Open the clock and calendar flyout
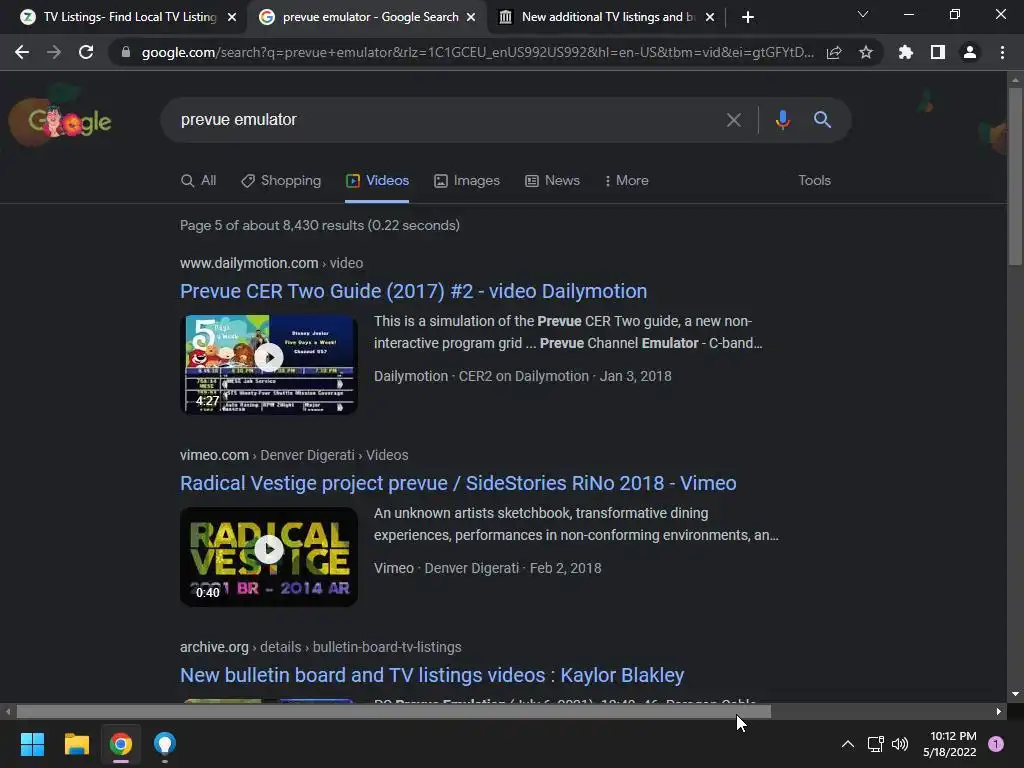 click(950, 744)
